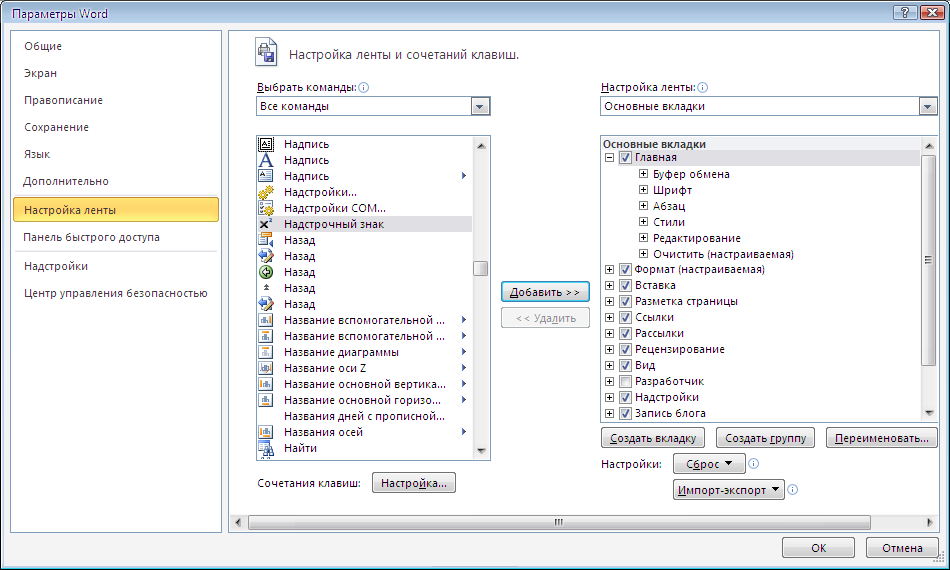This screenshot has width=950, height=570.
Task: Select the Надпись command with letter A icon
Action: coord(266,160)
